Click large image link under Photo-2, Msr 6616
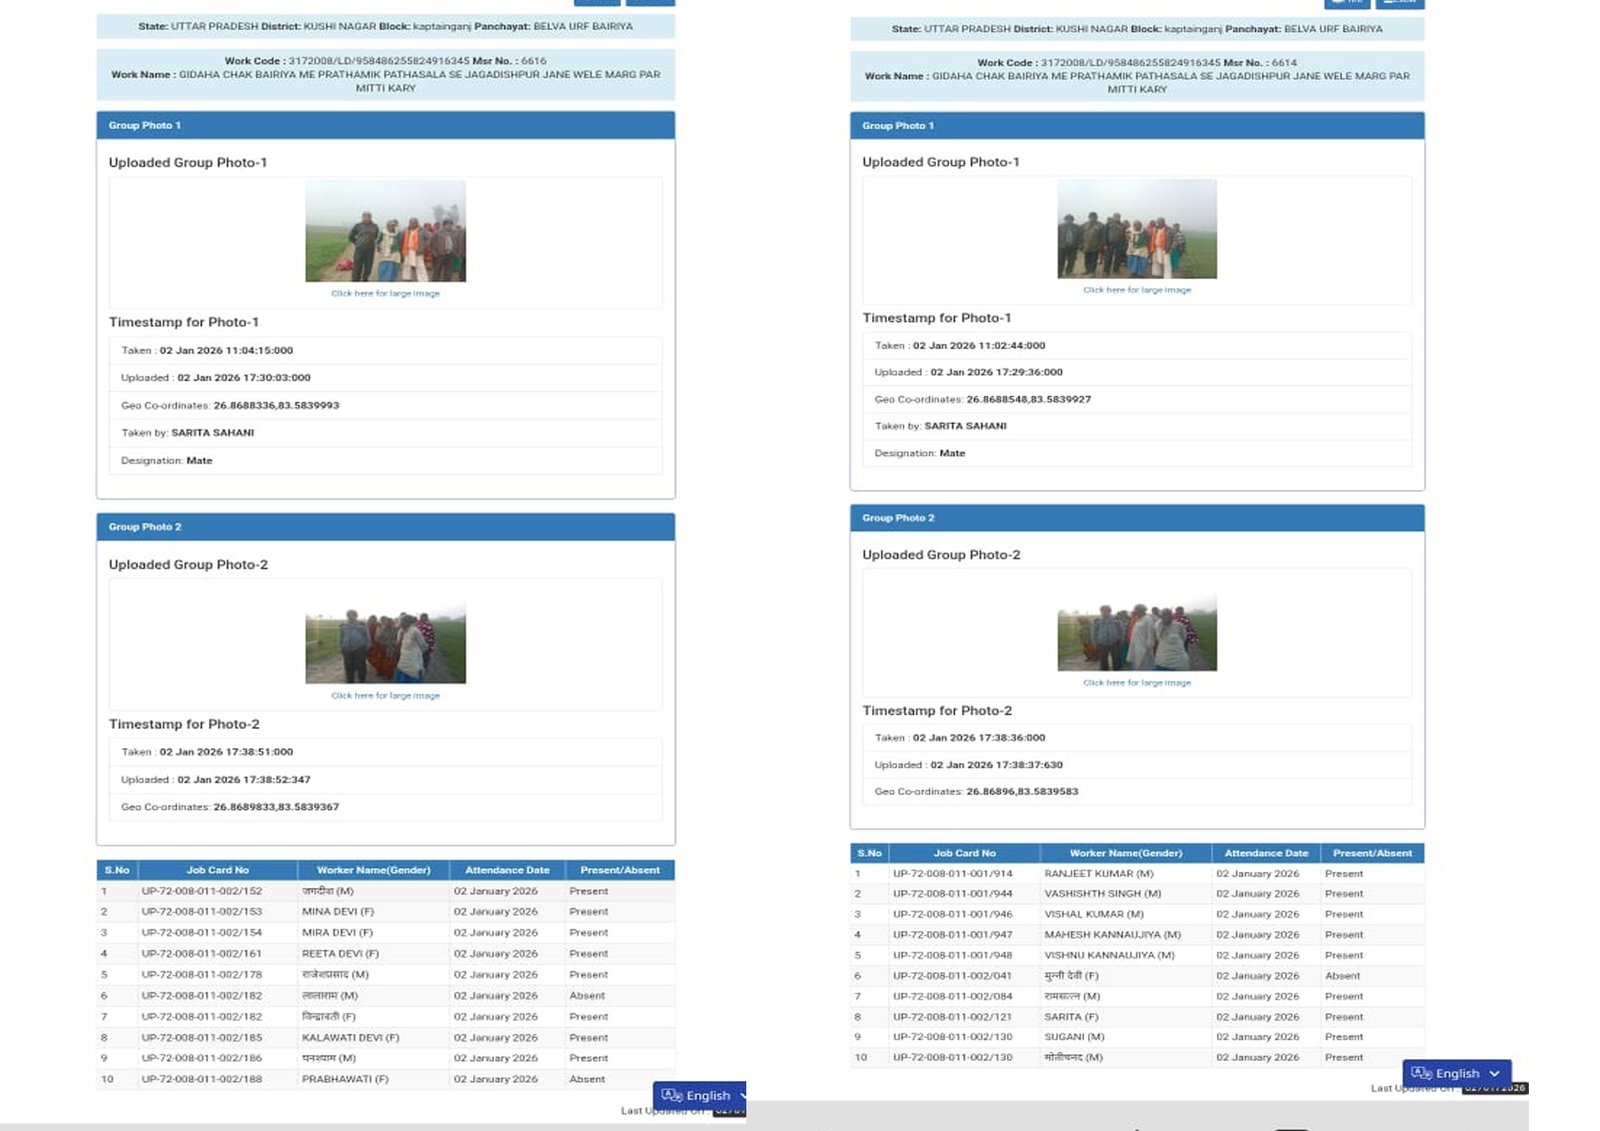This screenshot has width=1600, height=1131. click(x=385, y=696)
